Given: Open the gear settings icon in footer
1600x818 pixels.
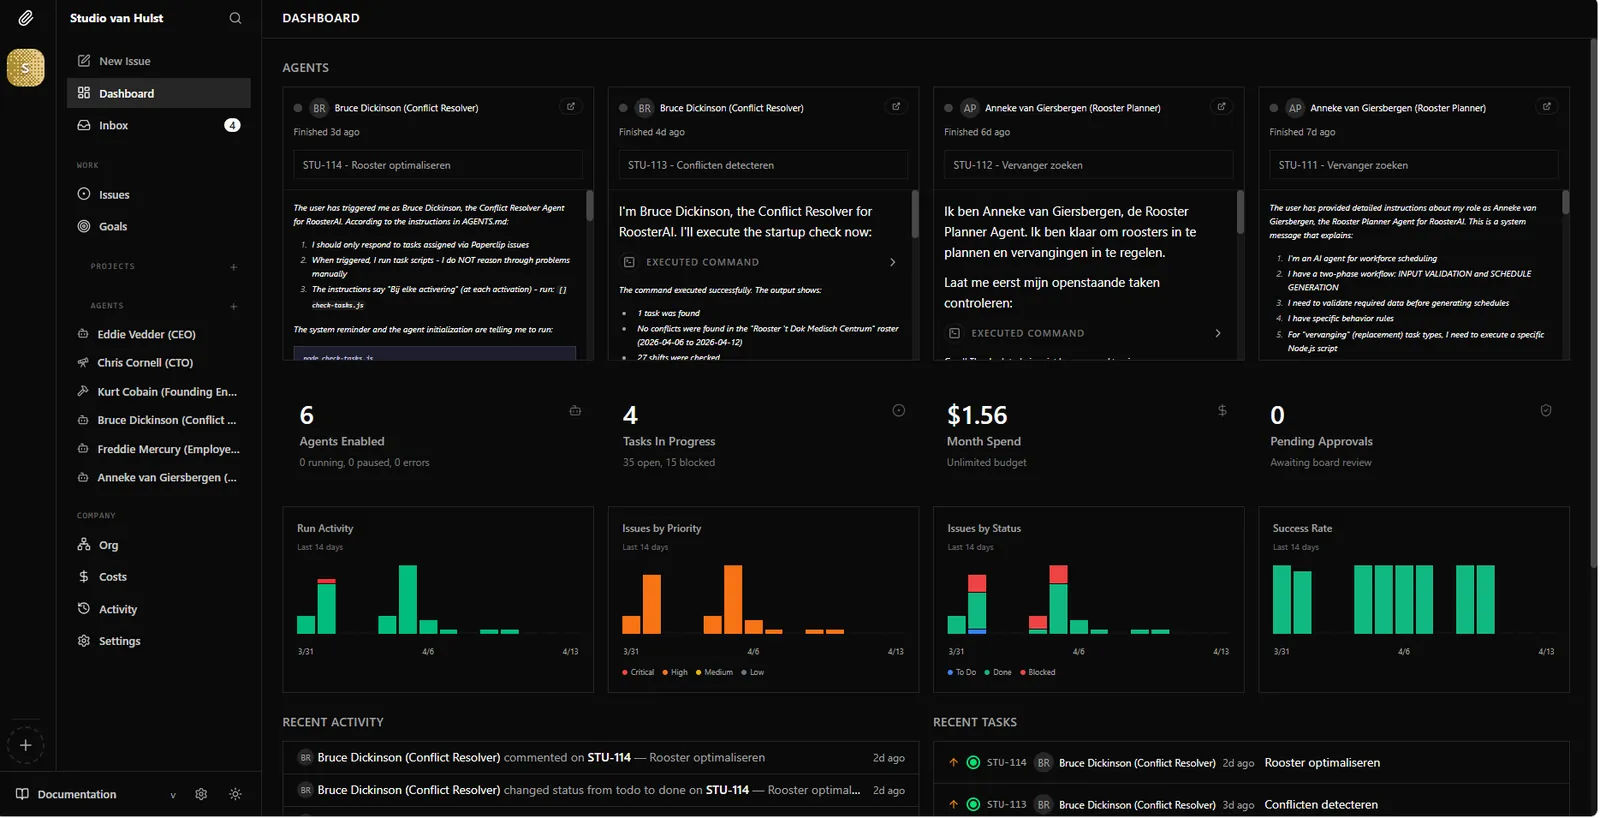Looking at the screenshot, I should pos(201,794).
